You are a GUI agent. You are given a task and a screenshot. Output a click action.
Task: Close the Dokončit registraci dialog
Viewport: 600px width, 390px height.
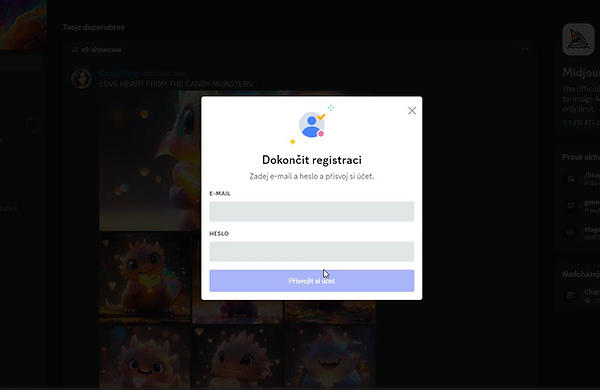click(x=412, y=111)
